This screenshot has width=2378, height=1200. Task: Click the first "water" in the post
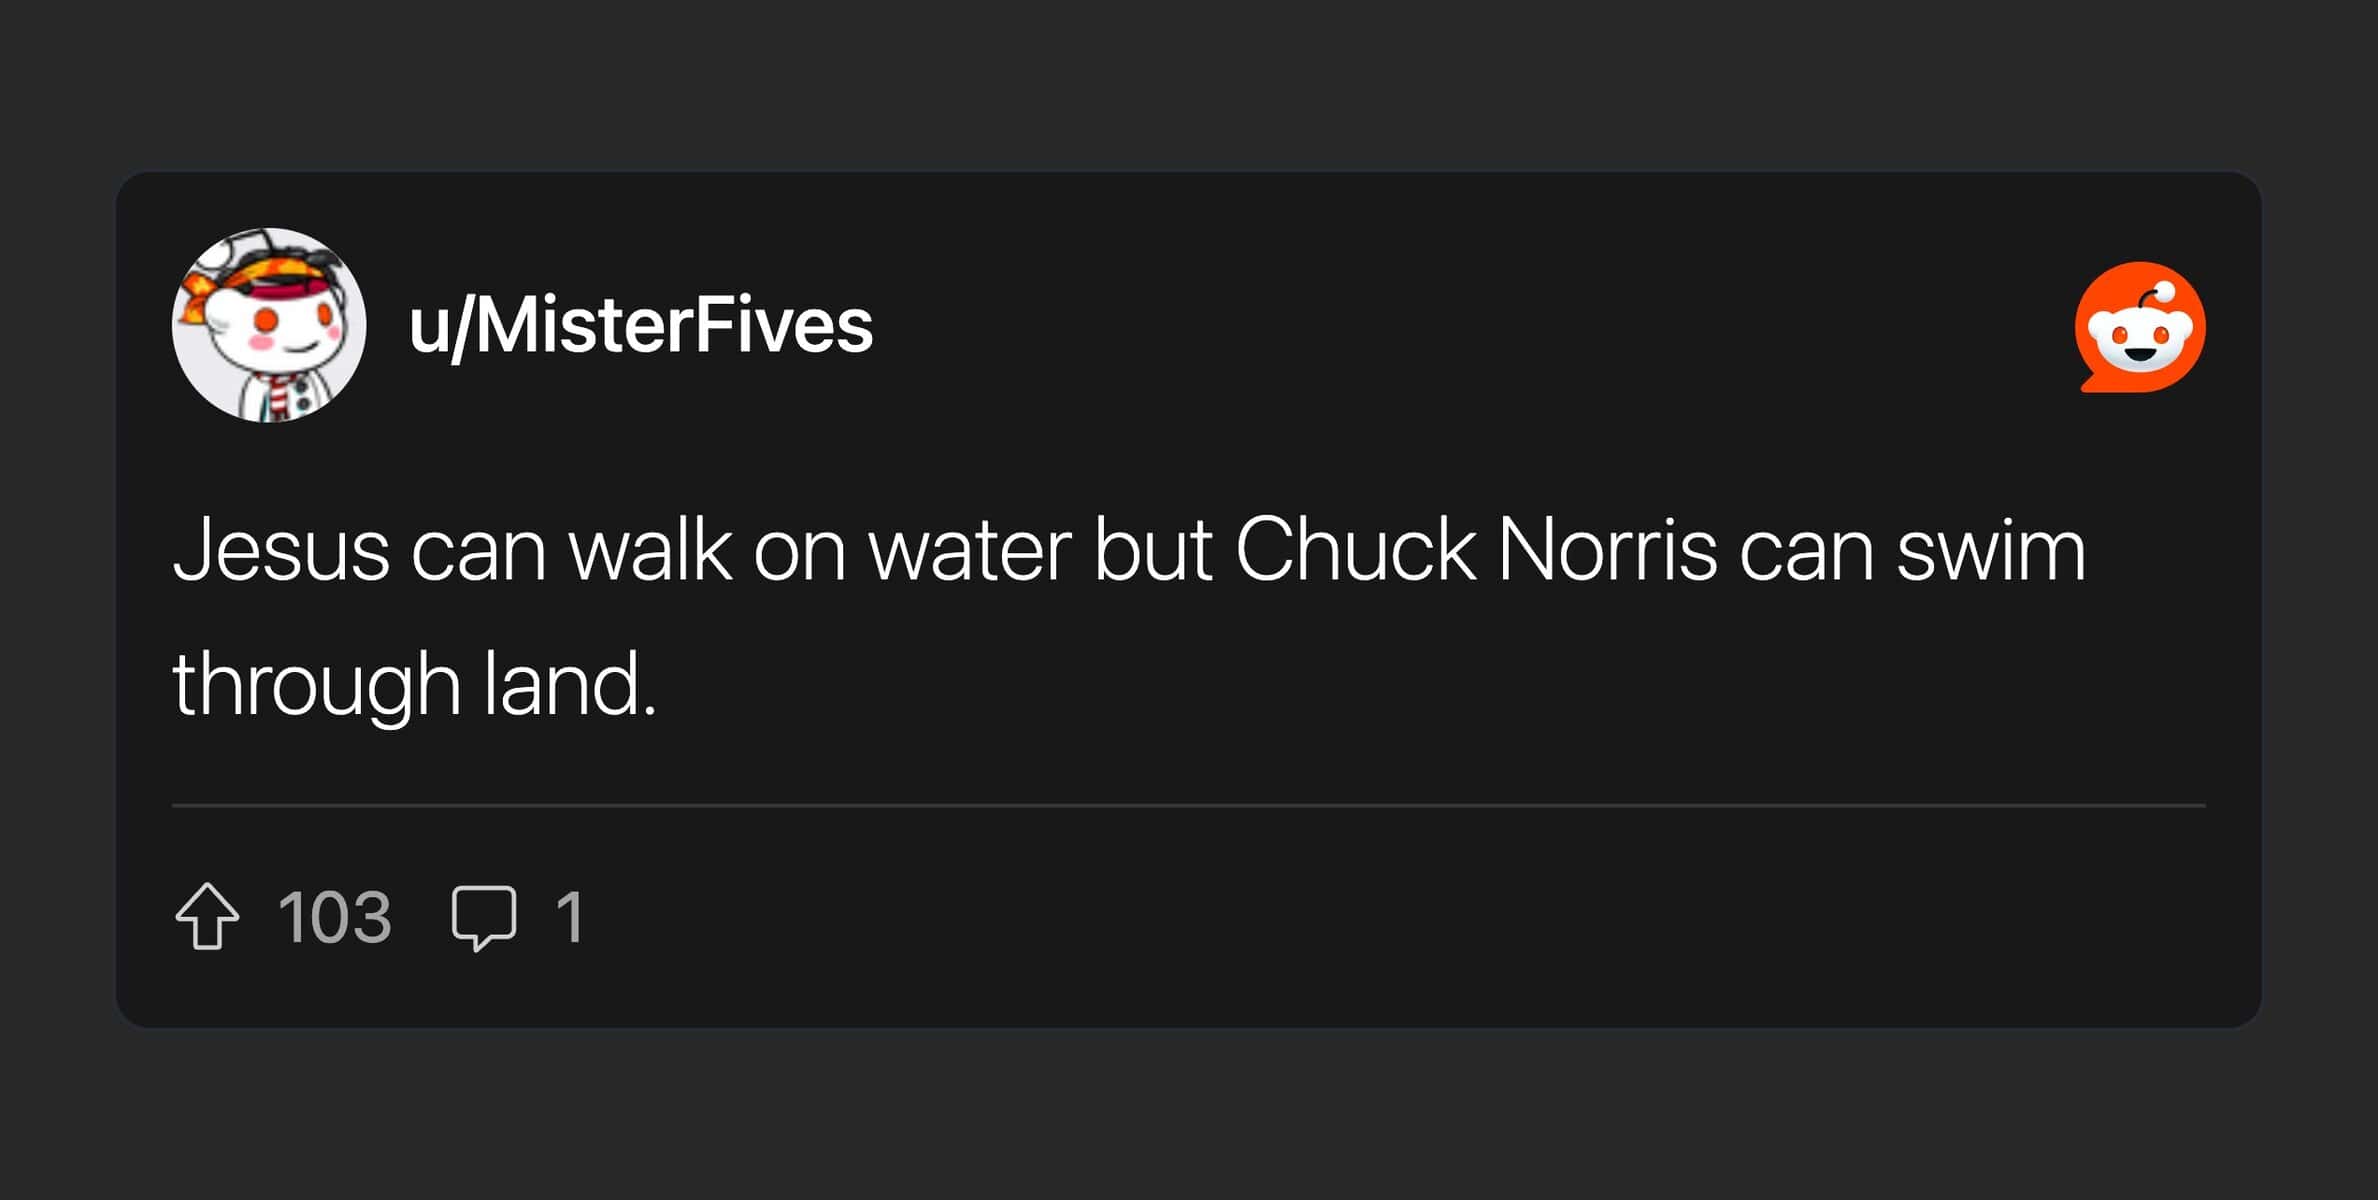click(969, 550)
